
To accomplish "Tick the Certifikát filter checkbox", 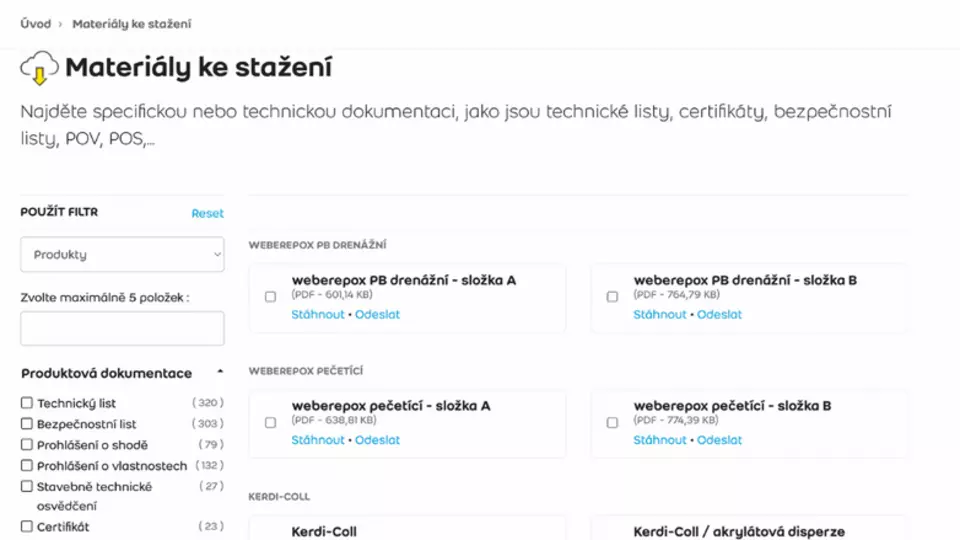I will pos(26,526).
